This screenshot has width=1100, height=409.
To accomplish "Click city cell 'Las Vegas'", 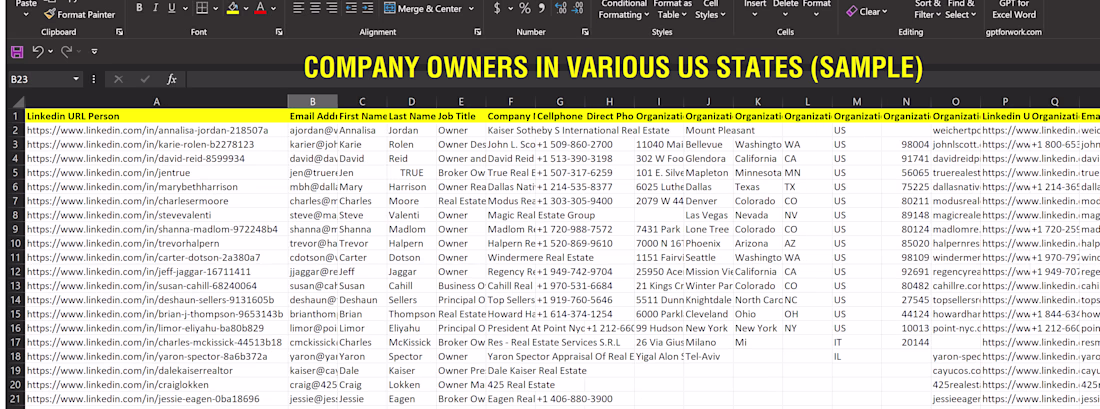I will pyautogui.click(x=707, y=215).
